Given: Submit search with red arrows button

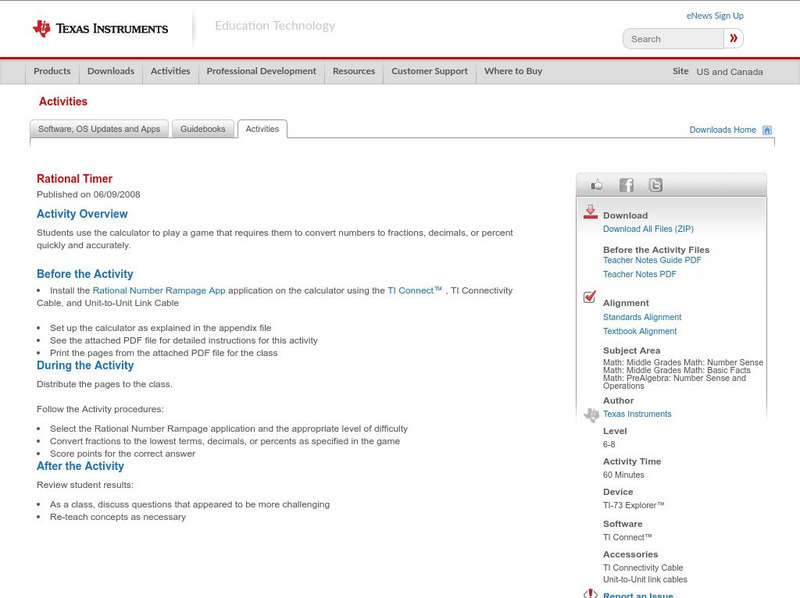Looking at the screenshot, I should 734,38.
